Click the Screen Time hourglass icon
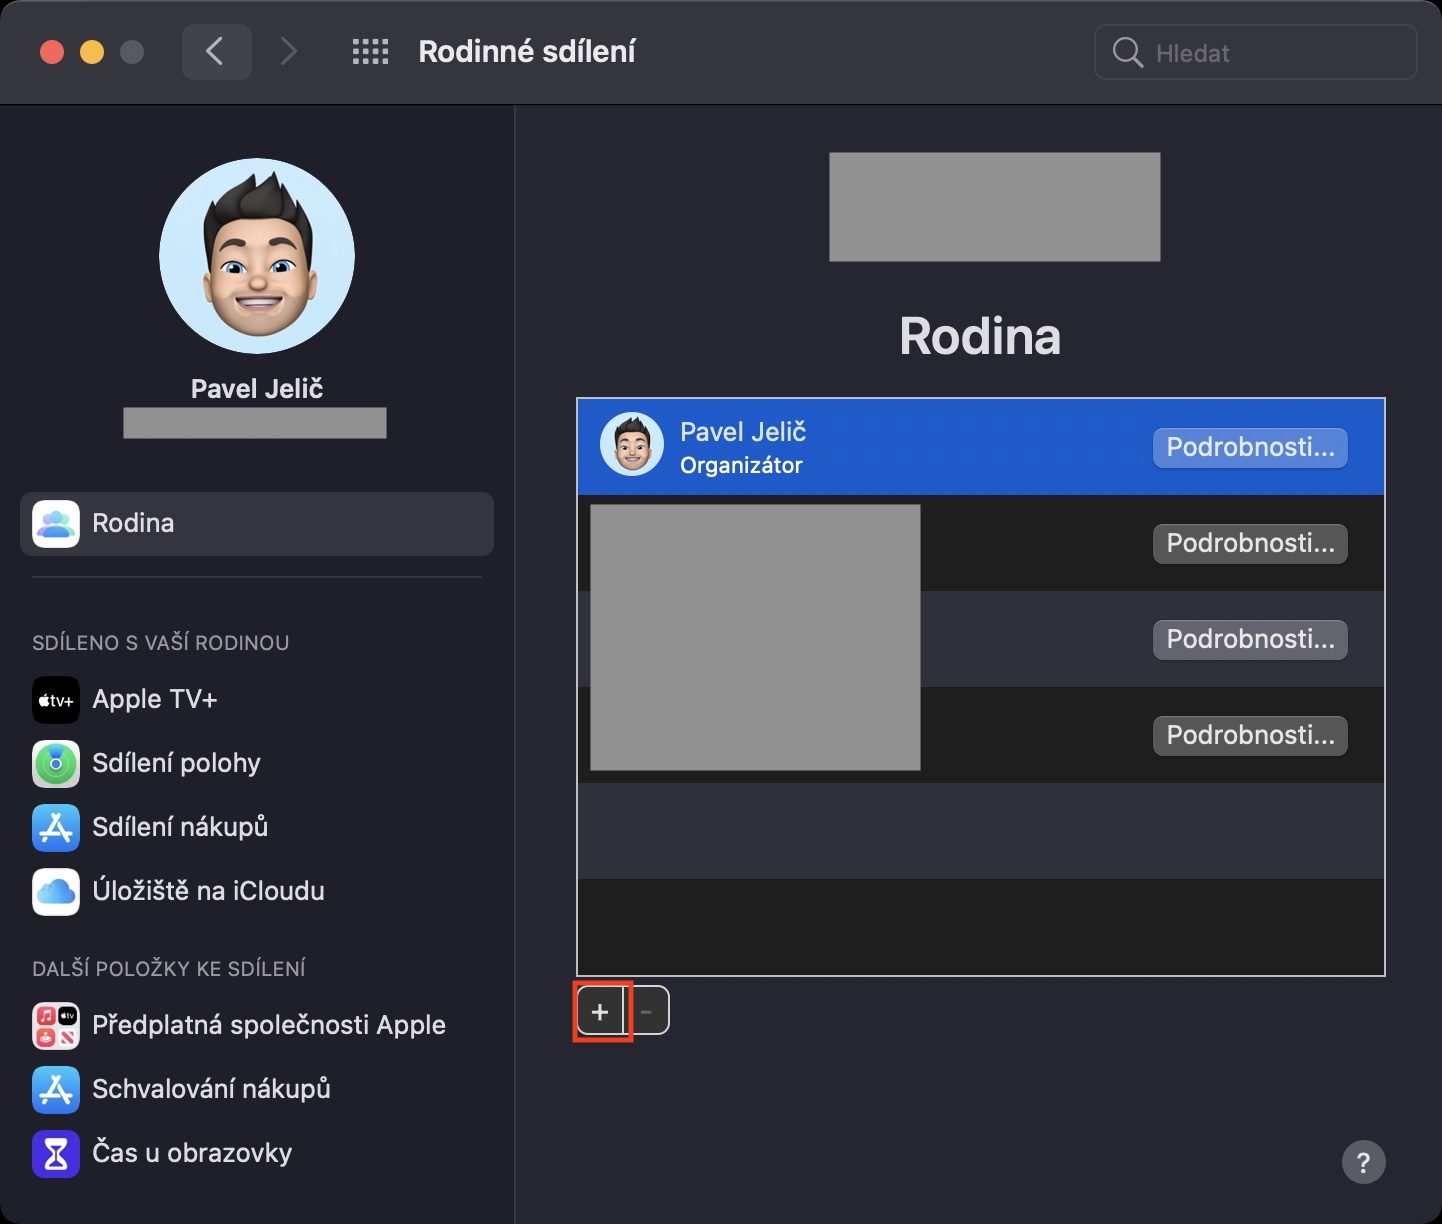1442x1224 pixels. pyautogui.click(x=56, y=1154)
